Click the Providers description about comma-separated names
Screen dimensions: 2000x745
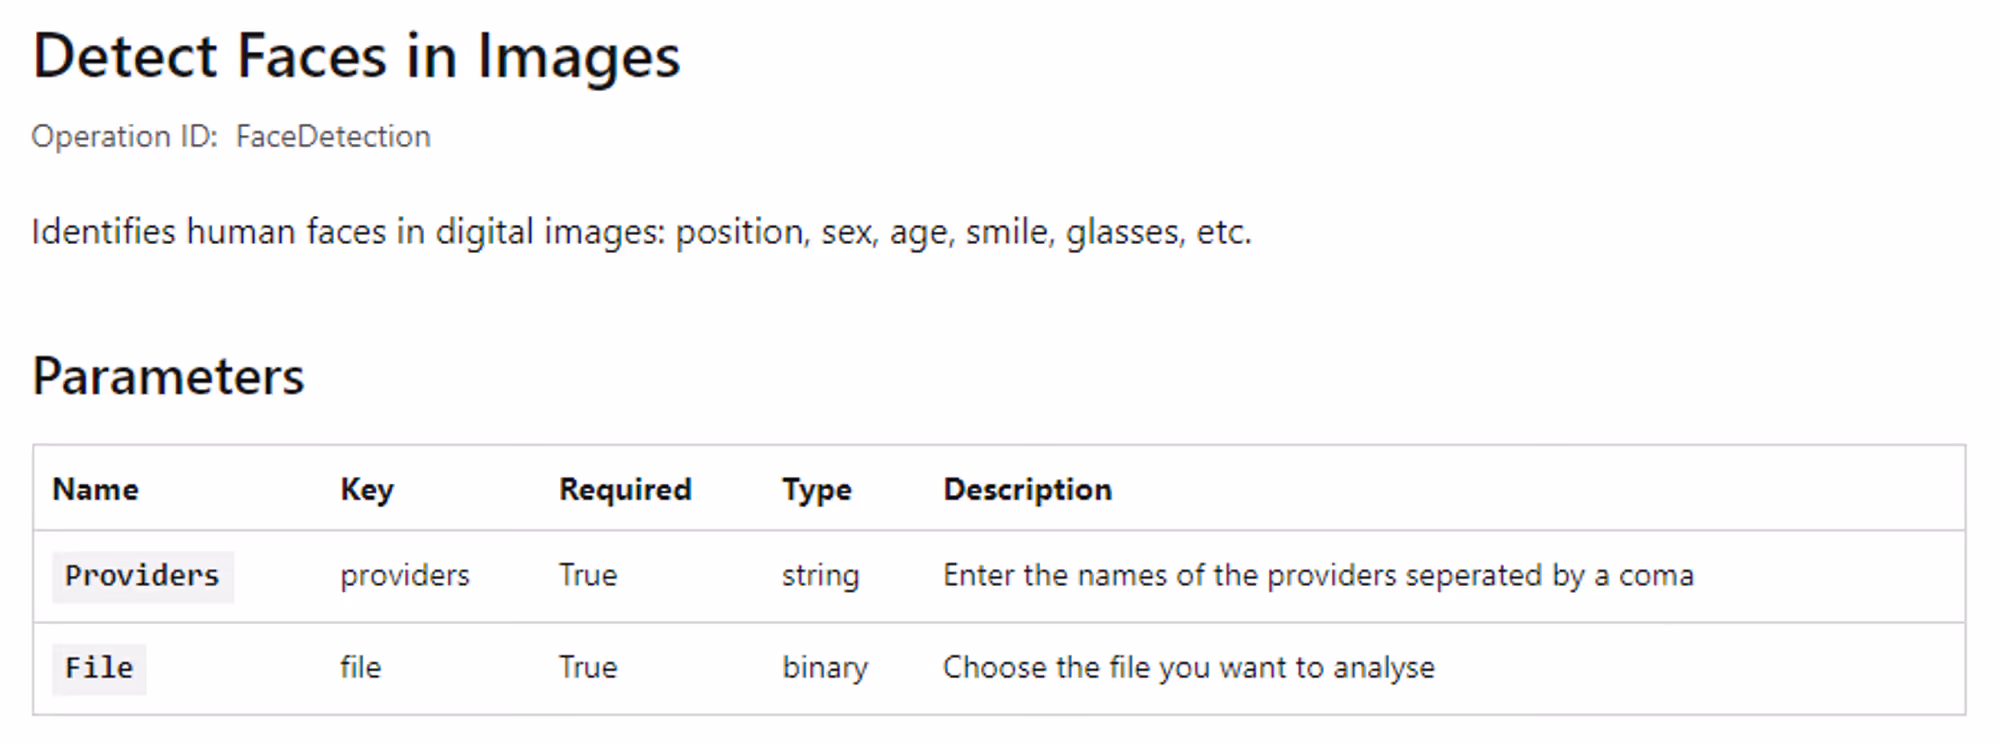point(1319,576)
